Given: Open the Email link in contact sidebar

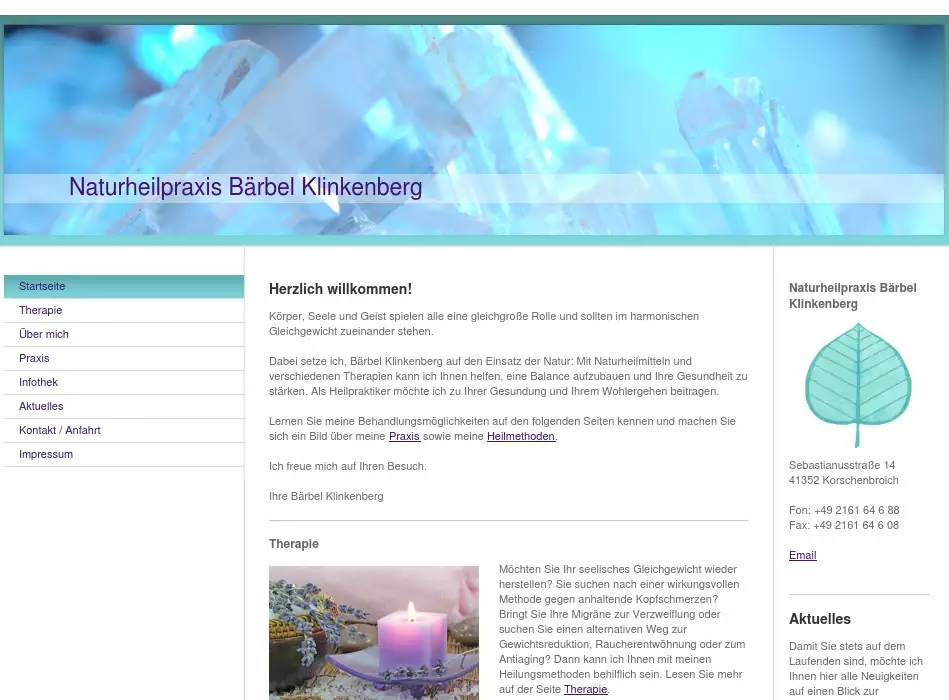Looking at the screenshot, I should (802, 555).
